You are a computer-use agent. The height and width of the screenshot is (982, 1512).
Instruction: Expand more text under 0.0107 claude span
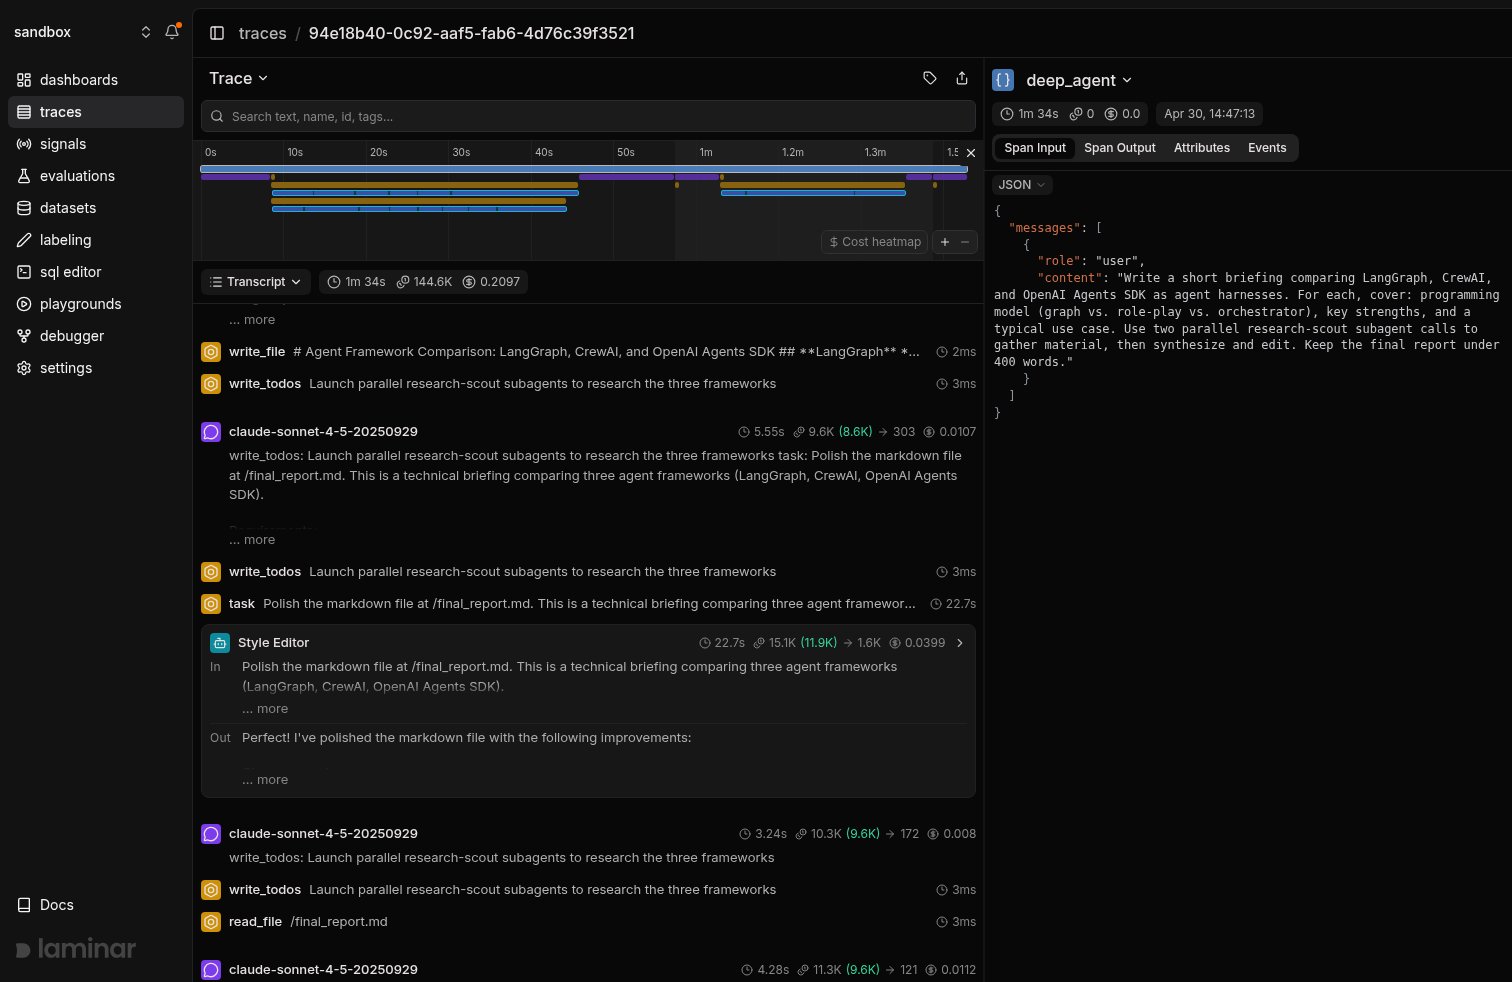coord(252,540)
